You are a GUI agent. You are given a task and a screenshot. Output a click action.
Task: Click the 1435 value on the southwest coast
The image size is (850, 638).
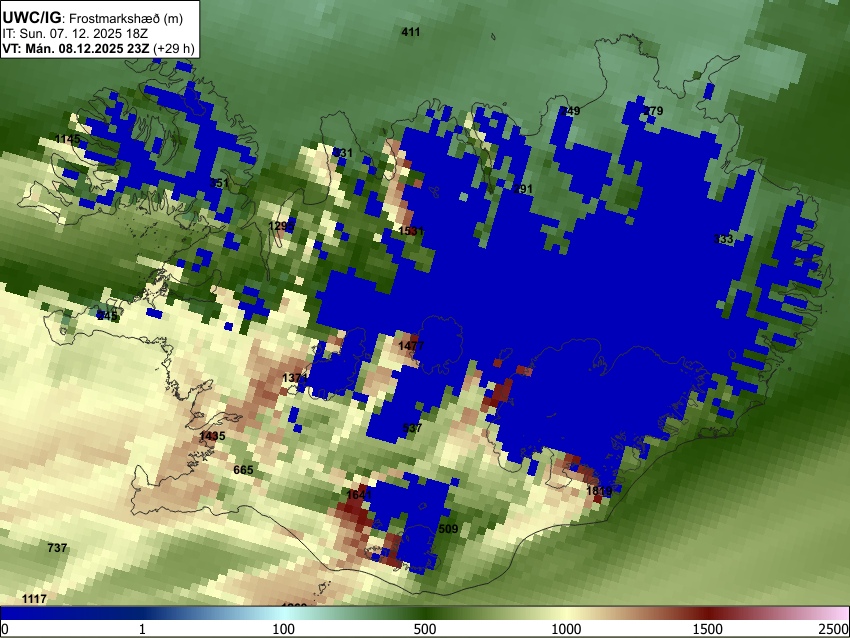pos(212,436)
